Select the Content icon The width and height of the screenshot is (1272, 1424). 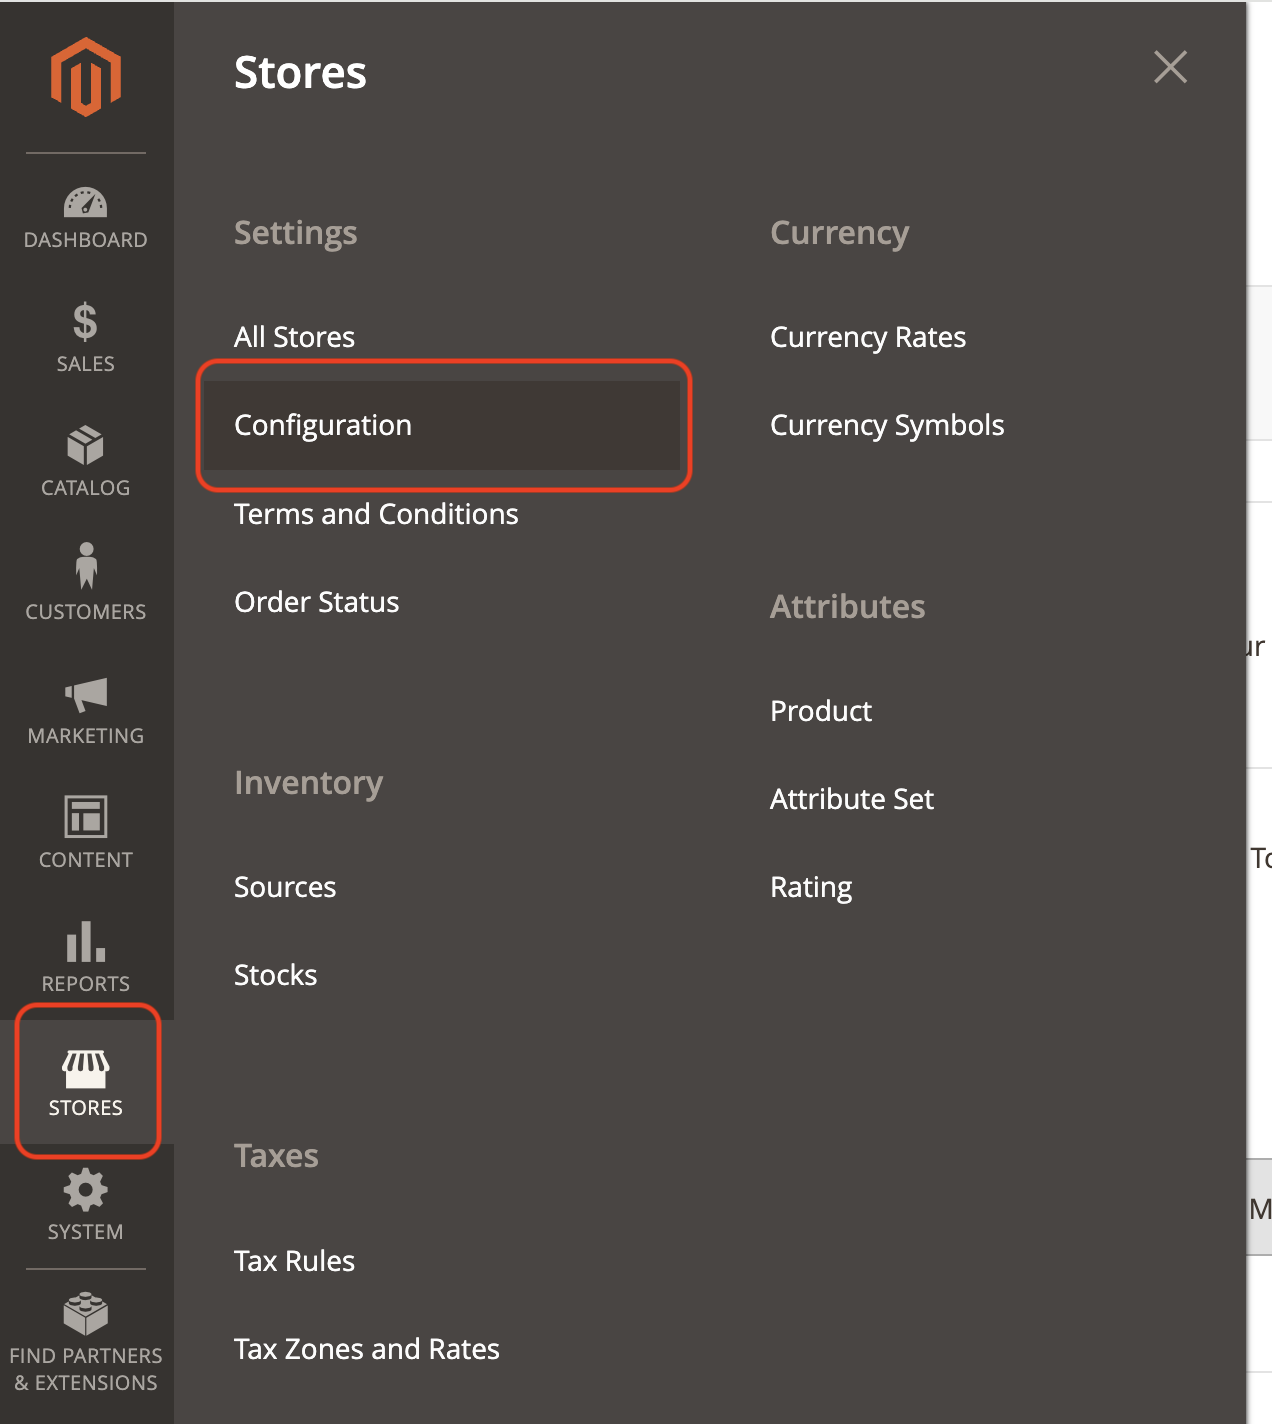[85, 833]
